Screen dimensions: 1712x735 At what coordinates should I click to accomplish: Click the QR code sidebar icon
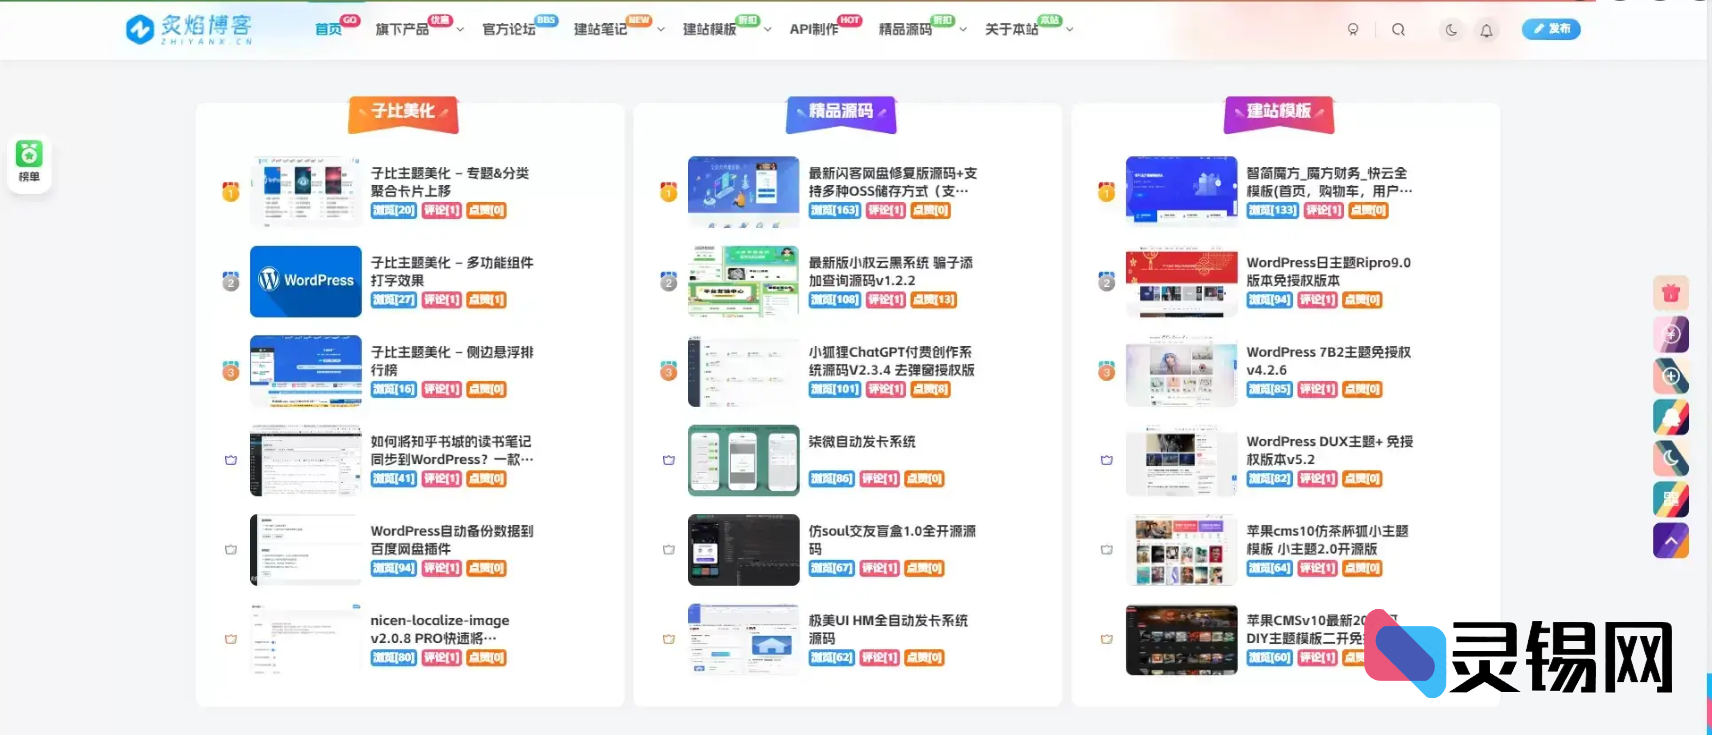pos(1670,499)
